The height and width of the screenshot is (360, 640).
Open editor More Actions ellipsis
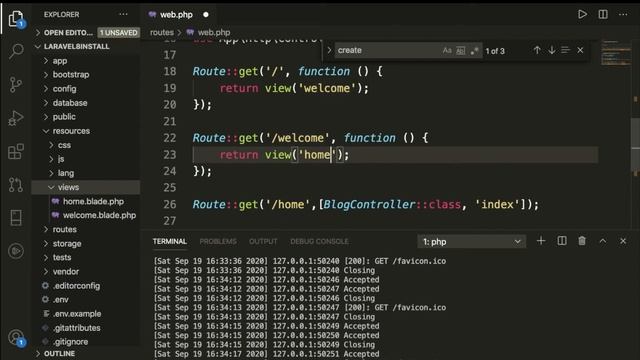pyautogui.click(x=623, y=14)
